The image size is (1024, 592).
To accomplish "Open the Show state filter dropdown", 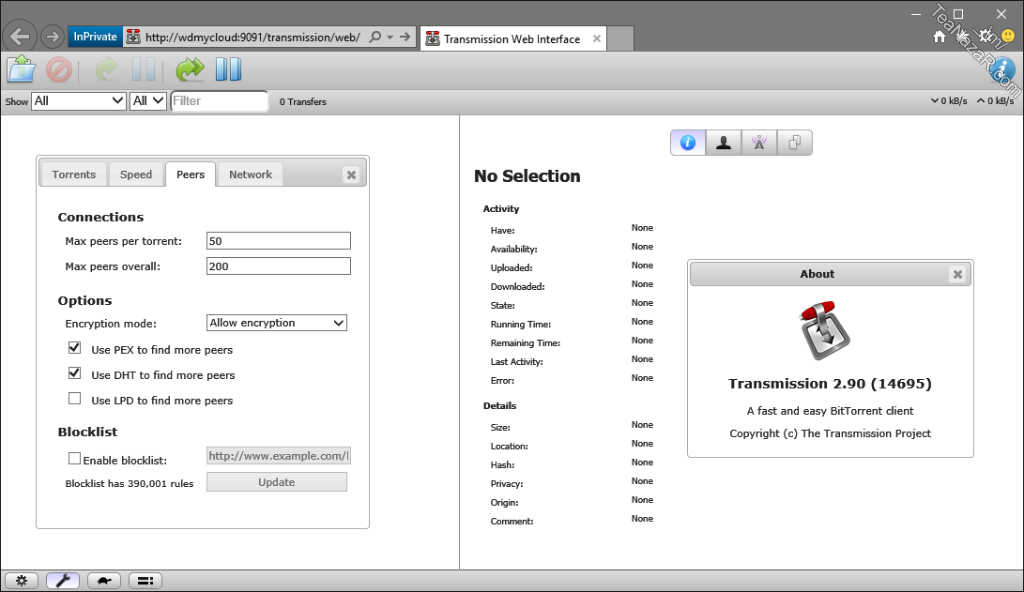I will pos(79,101).
